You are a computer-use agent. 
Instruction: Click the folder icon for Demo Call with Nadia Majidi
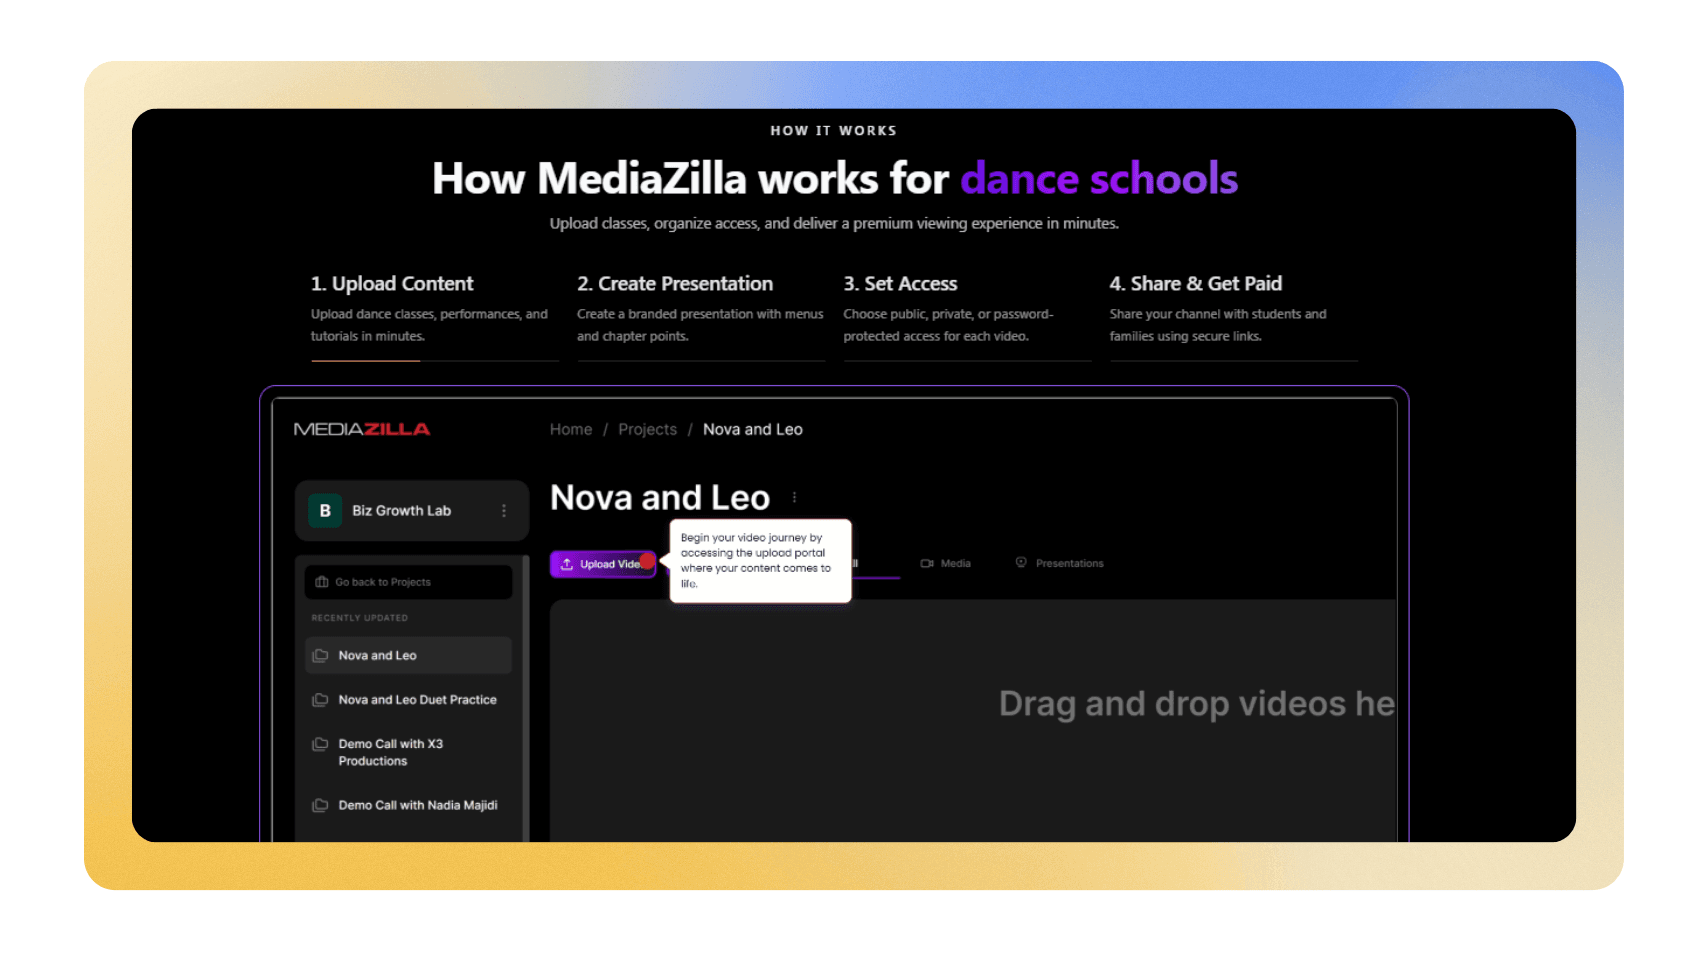point(320,805)
